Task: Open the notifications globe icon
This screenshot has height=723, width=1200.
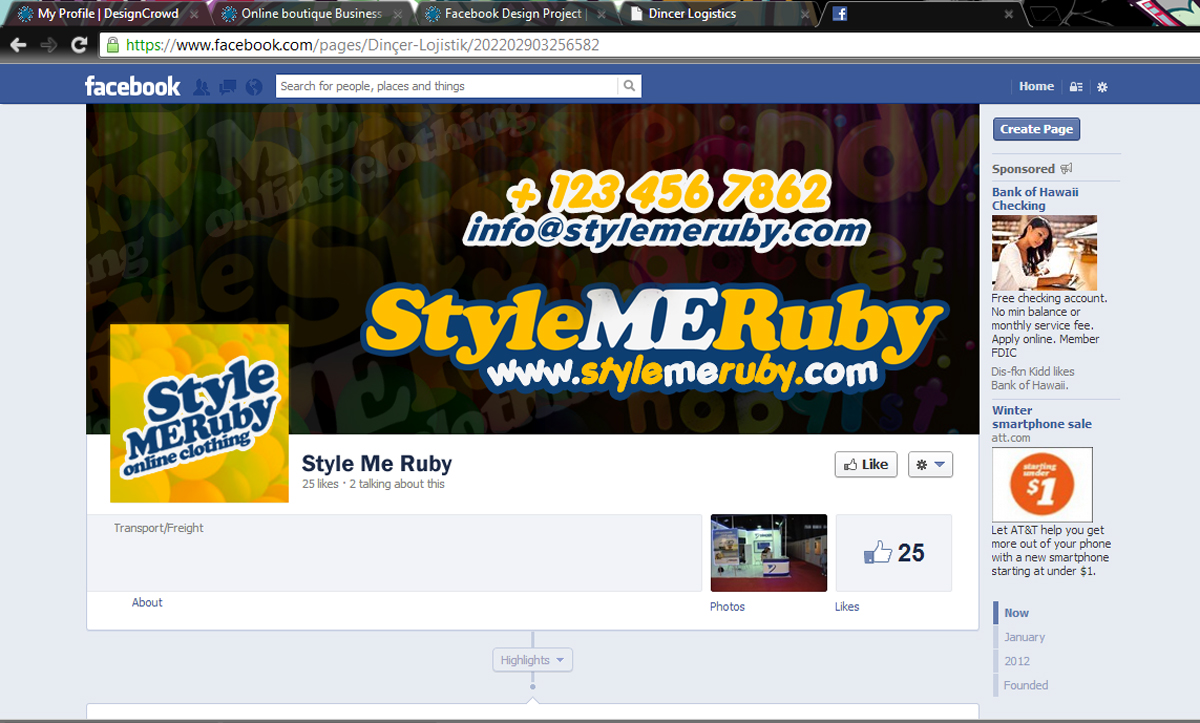Action: pyautogui.click(x=254, y=87)
